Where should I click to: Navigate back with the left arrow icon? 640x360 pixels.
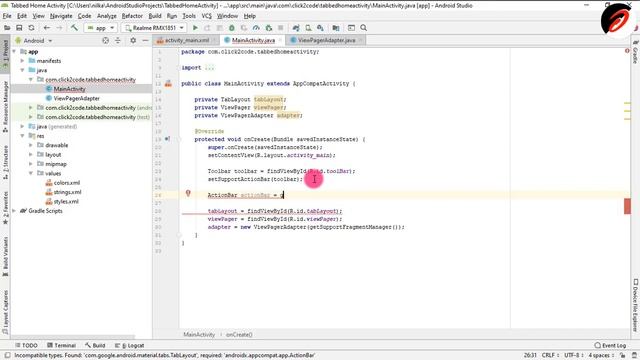[47, 28]
